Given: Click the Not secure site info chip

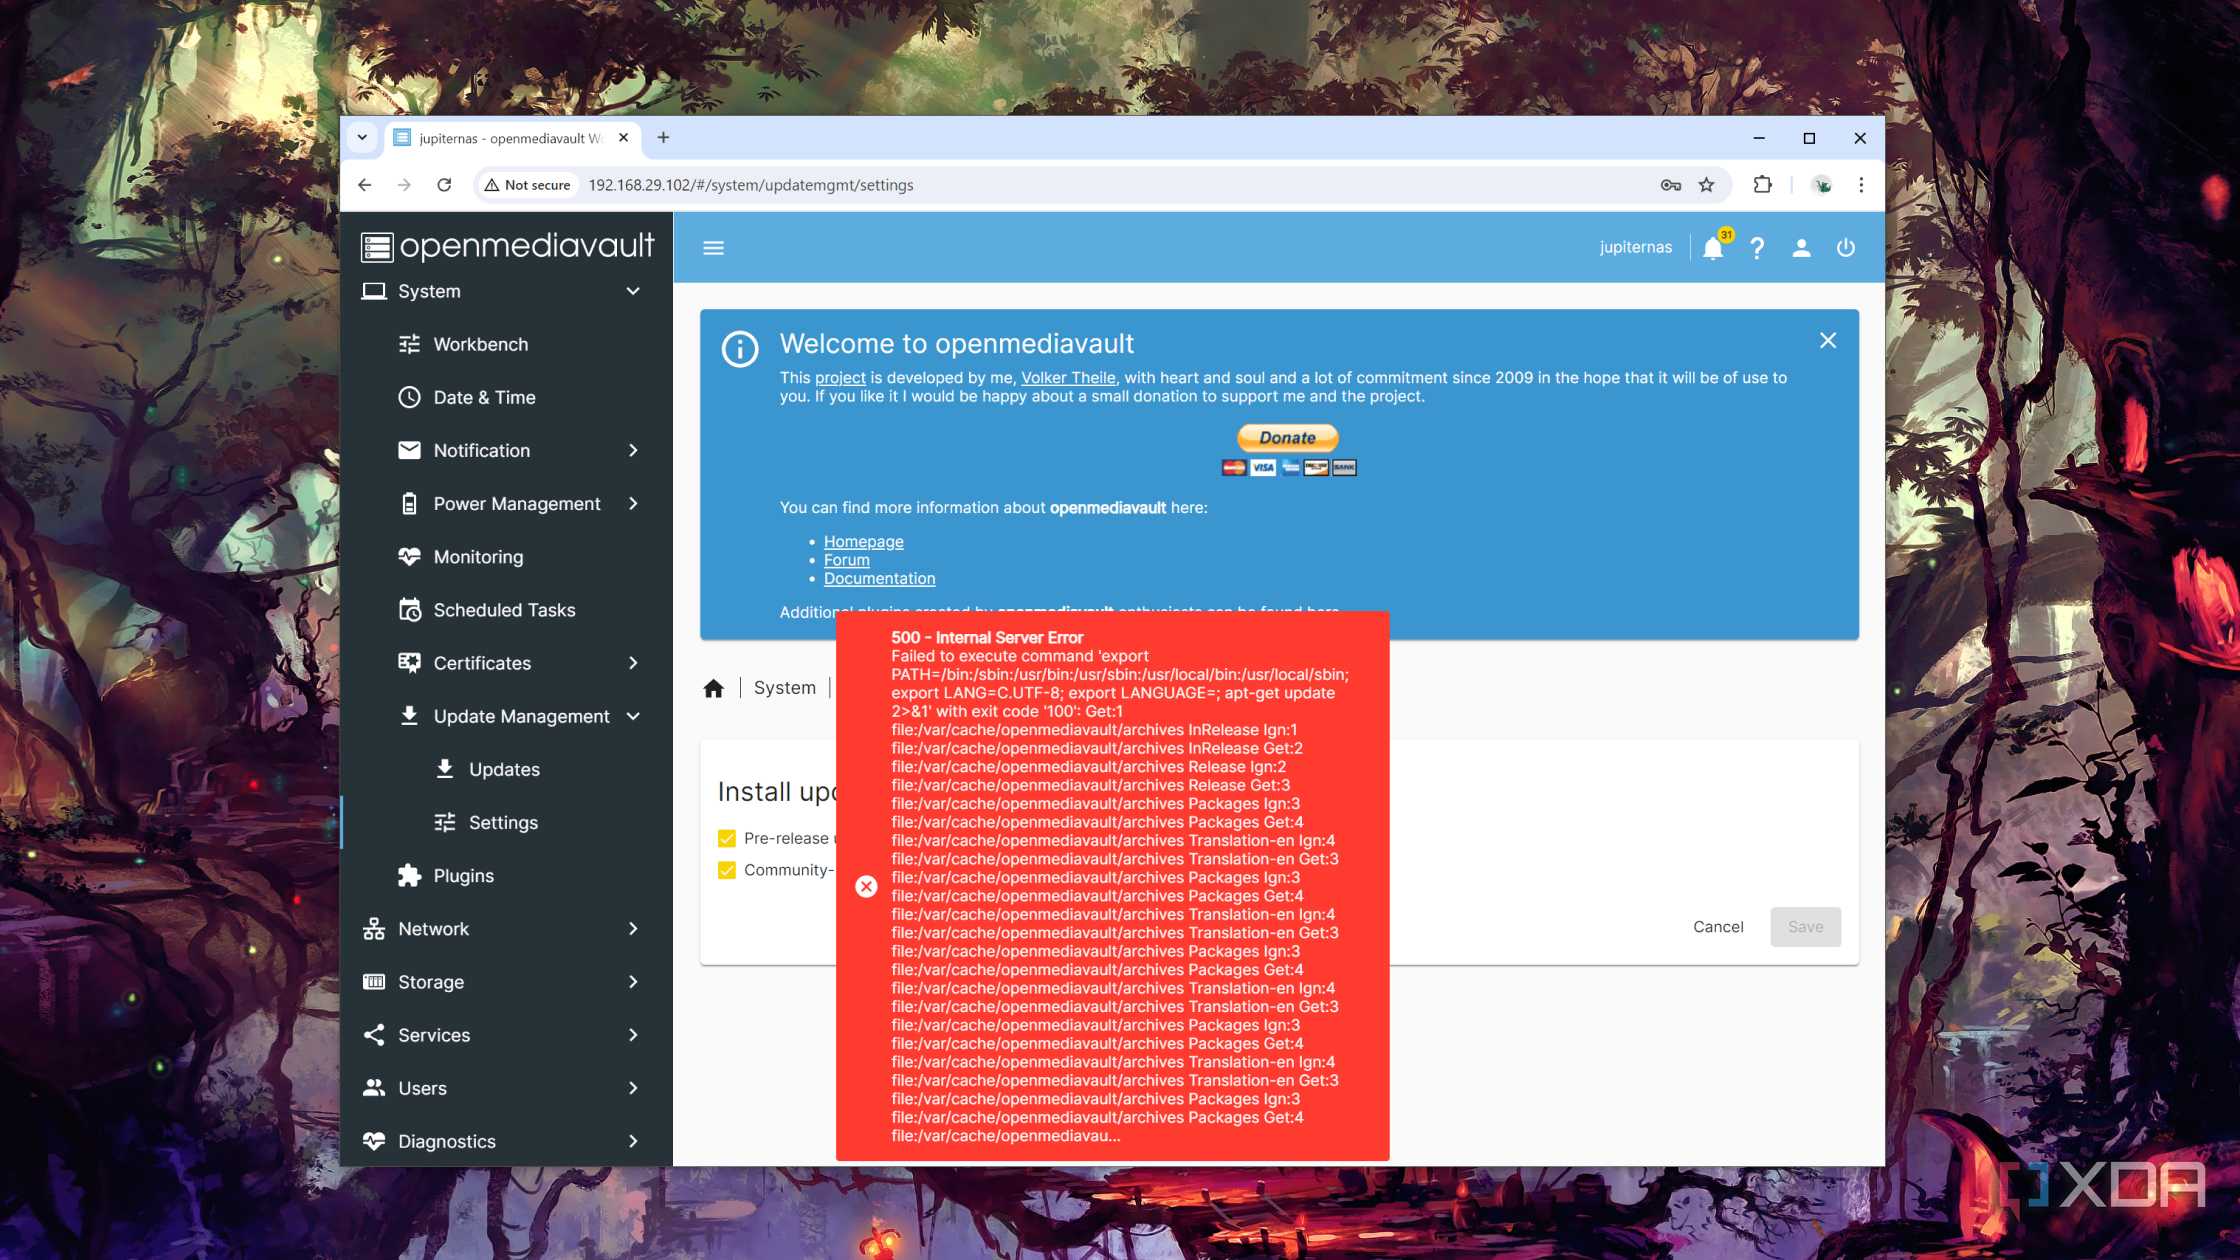Looking at the screenshot, I should tap(527, 185).
